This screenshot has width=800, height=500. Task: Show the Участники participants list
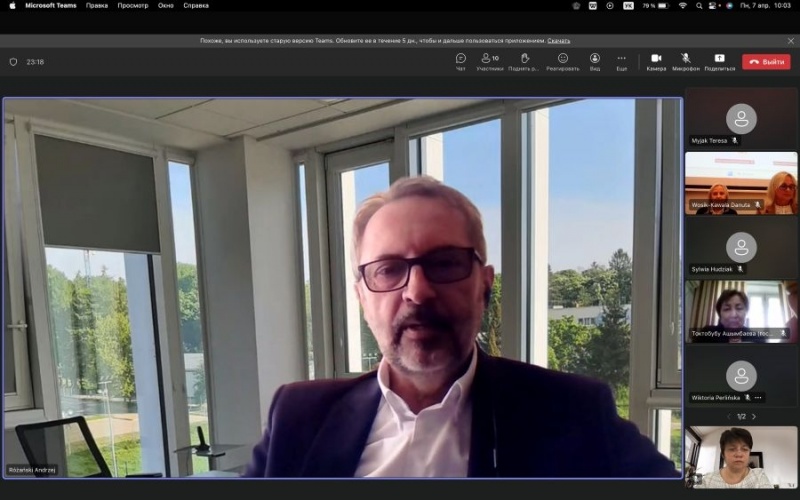(x=489, y=61)
